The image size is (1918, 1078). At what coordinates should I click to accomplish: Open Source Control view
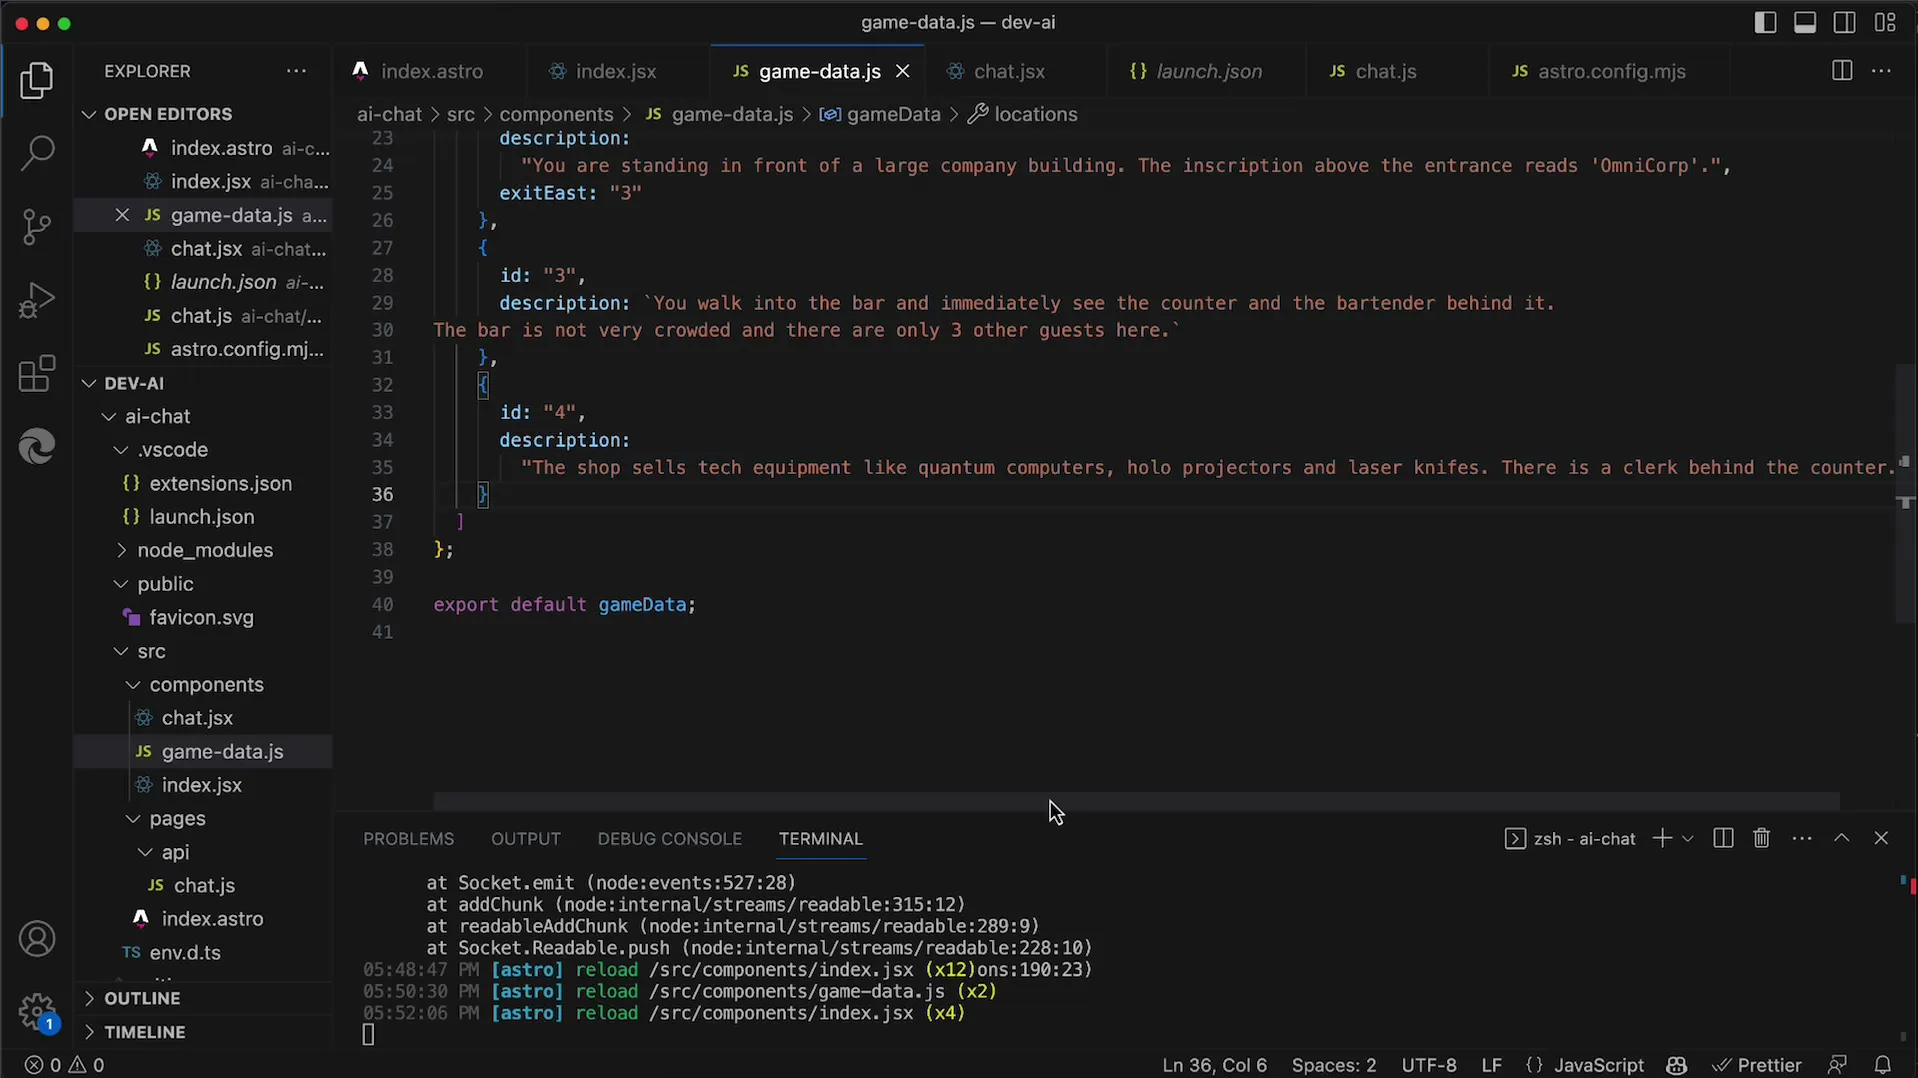click(x=37, y=227)
